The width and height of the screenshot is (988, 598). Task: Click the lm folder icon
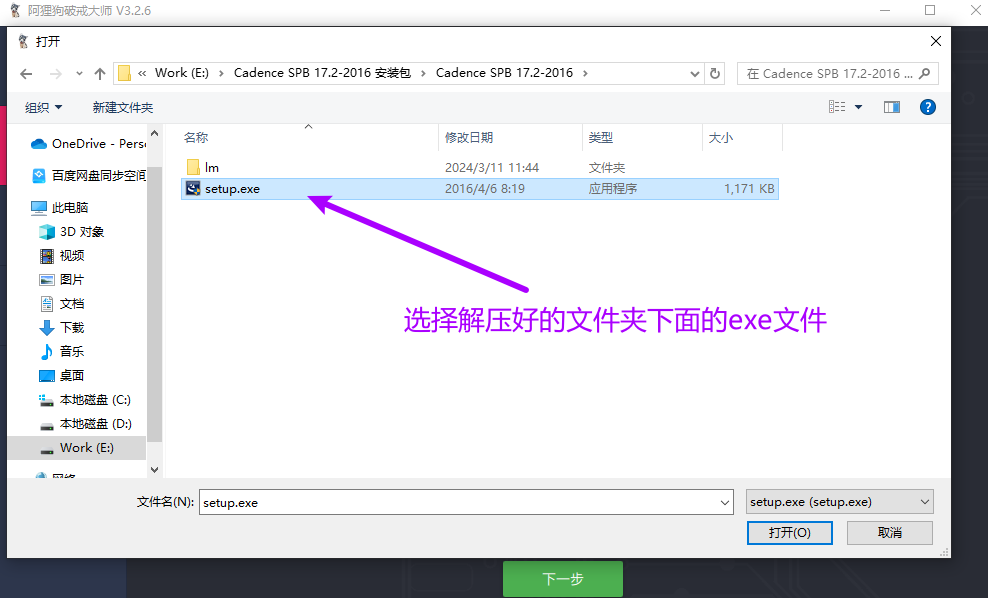[193, 167]
